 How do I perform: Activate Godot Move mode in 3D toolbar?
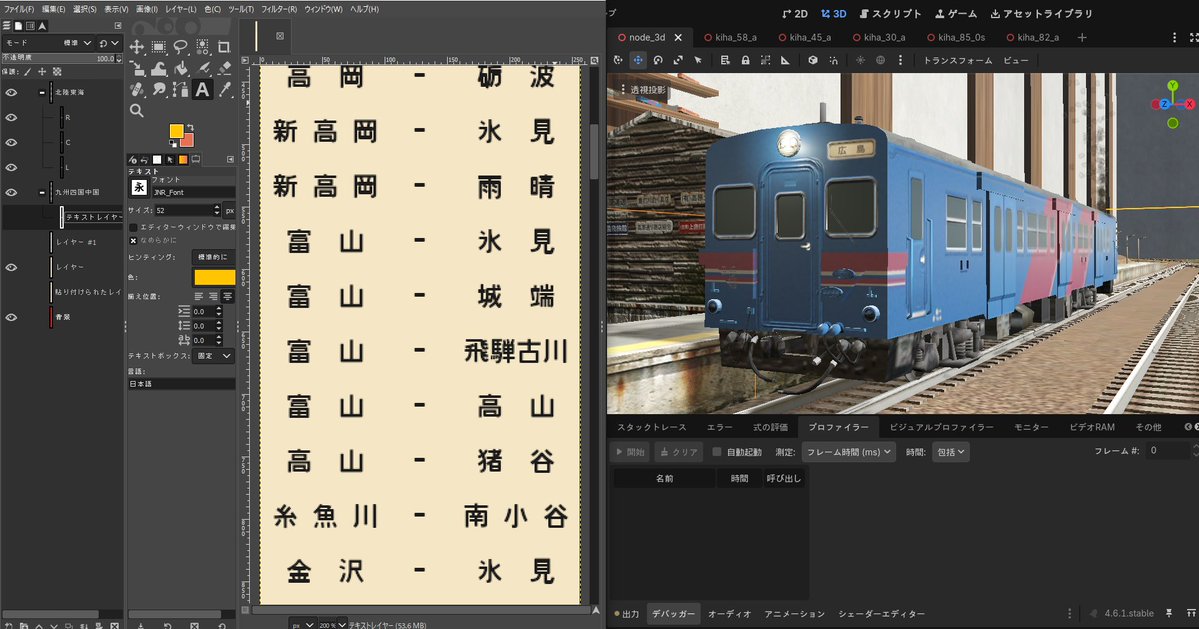(638, 60)
